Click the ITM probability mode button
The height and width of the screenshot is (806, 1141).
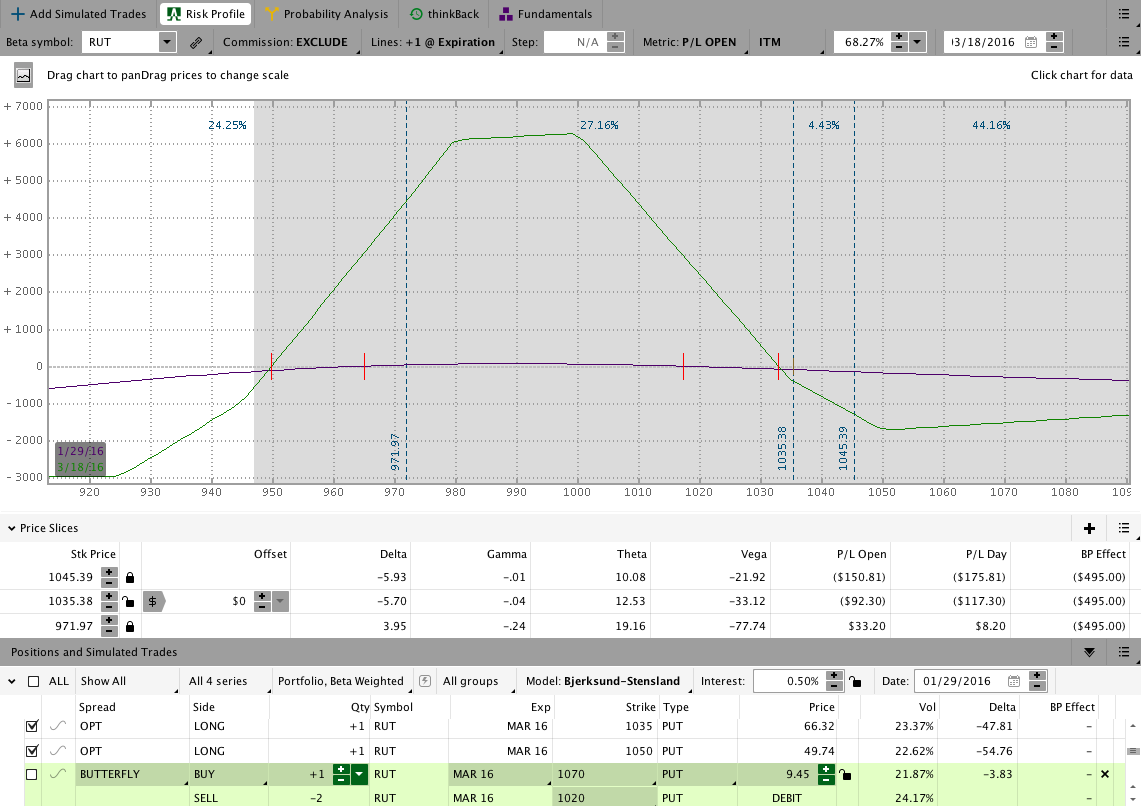(770, 42)
